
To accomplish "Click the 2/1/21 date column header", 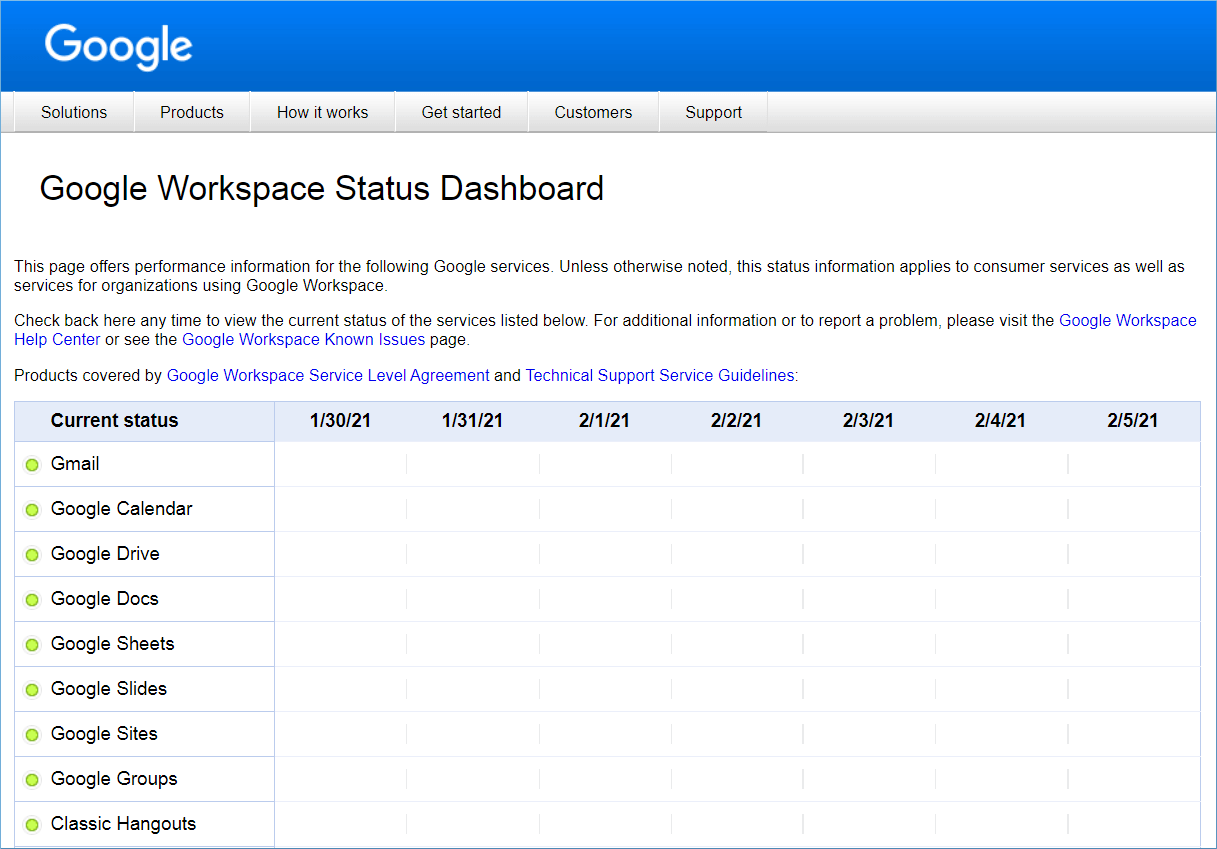I will pyautogui.click(x=605, y=421).
